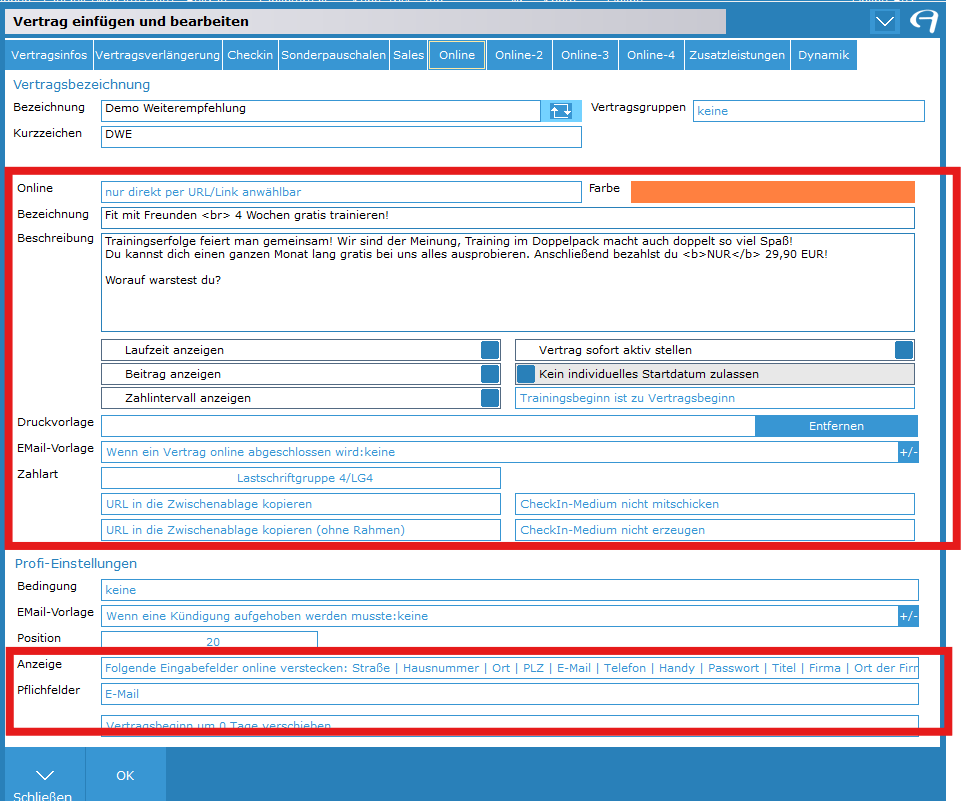Click the +/- icon for online contract email template
Image resolution: width=962 pixels, height=801 pixels.
coord(908,452)
